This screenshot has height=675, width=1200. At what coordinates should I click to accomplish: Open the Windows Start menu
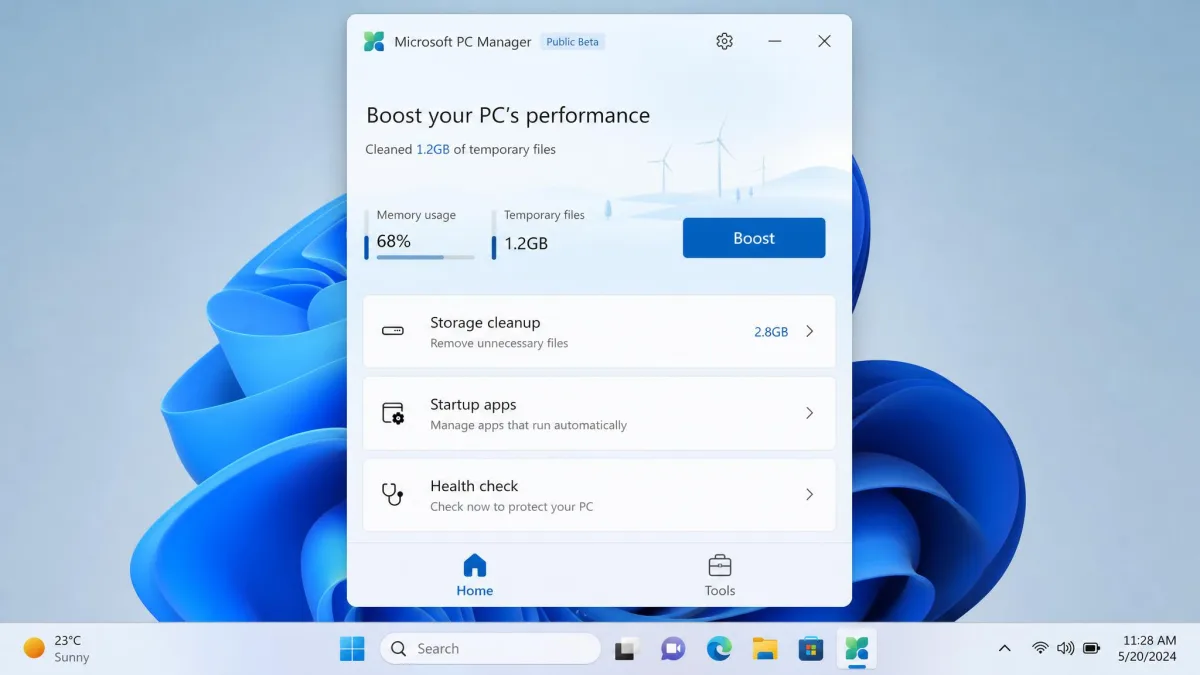(x=352, y=649)
